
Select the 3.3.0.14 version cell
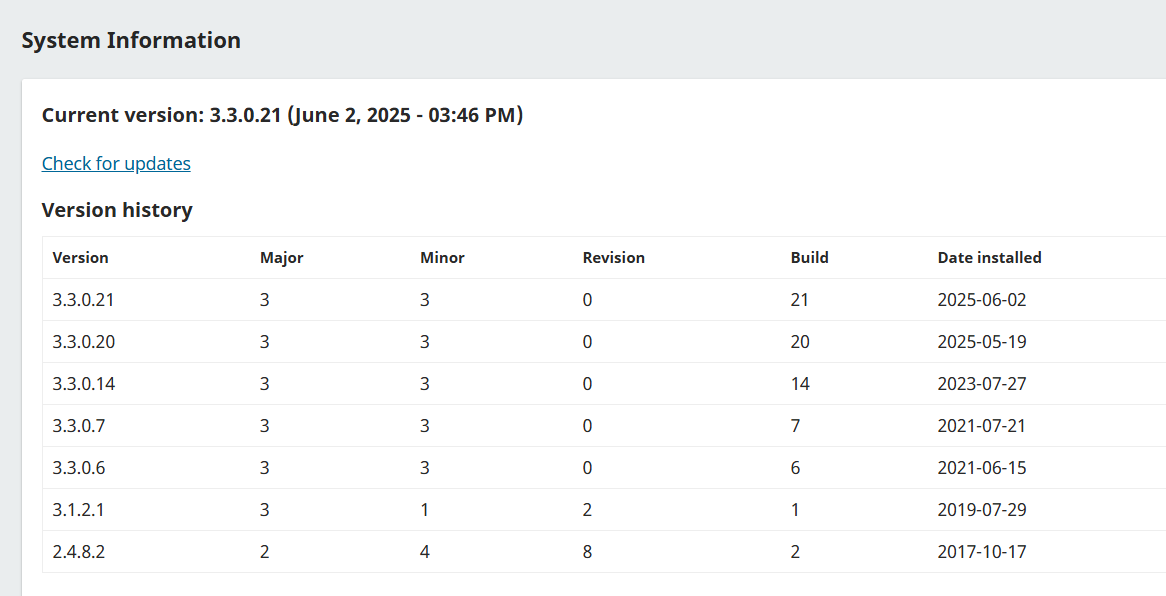pos(83,383)
